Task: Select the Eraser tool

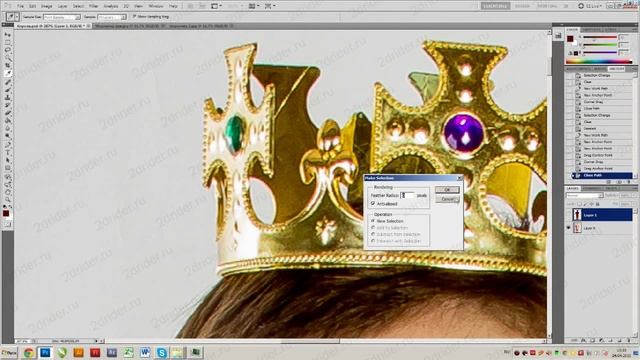Action: pos(8,113)
